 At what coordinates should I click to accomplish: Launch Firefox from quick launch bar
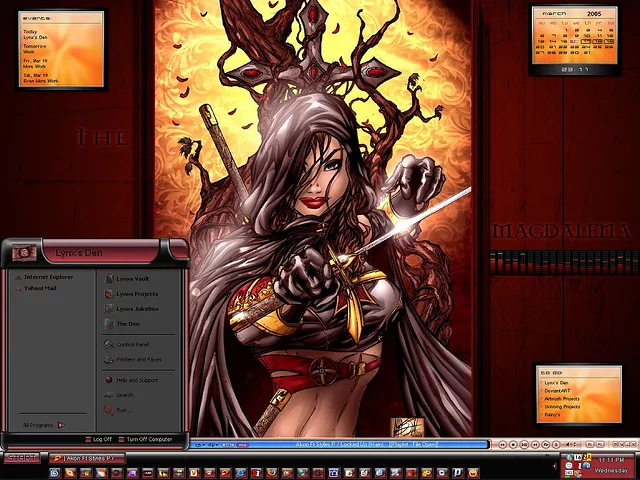tap(272, 473)
